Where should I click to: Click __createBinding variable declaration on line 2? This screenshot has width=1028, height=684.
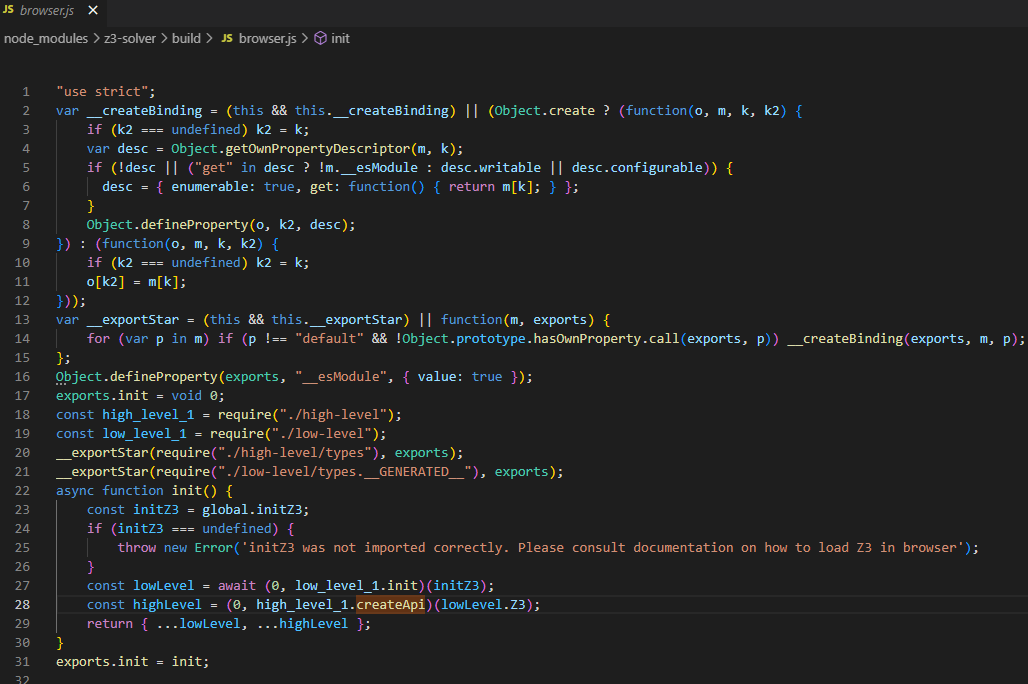tap(144, 111)
